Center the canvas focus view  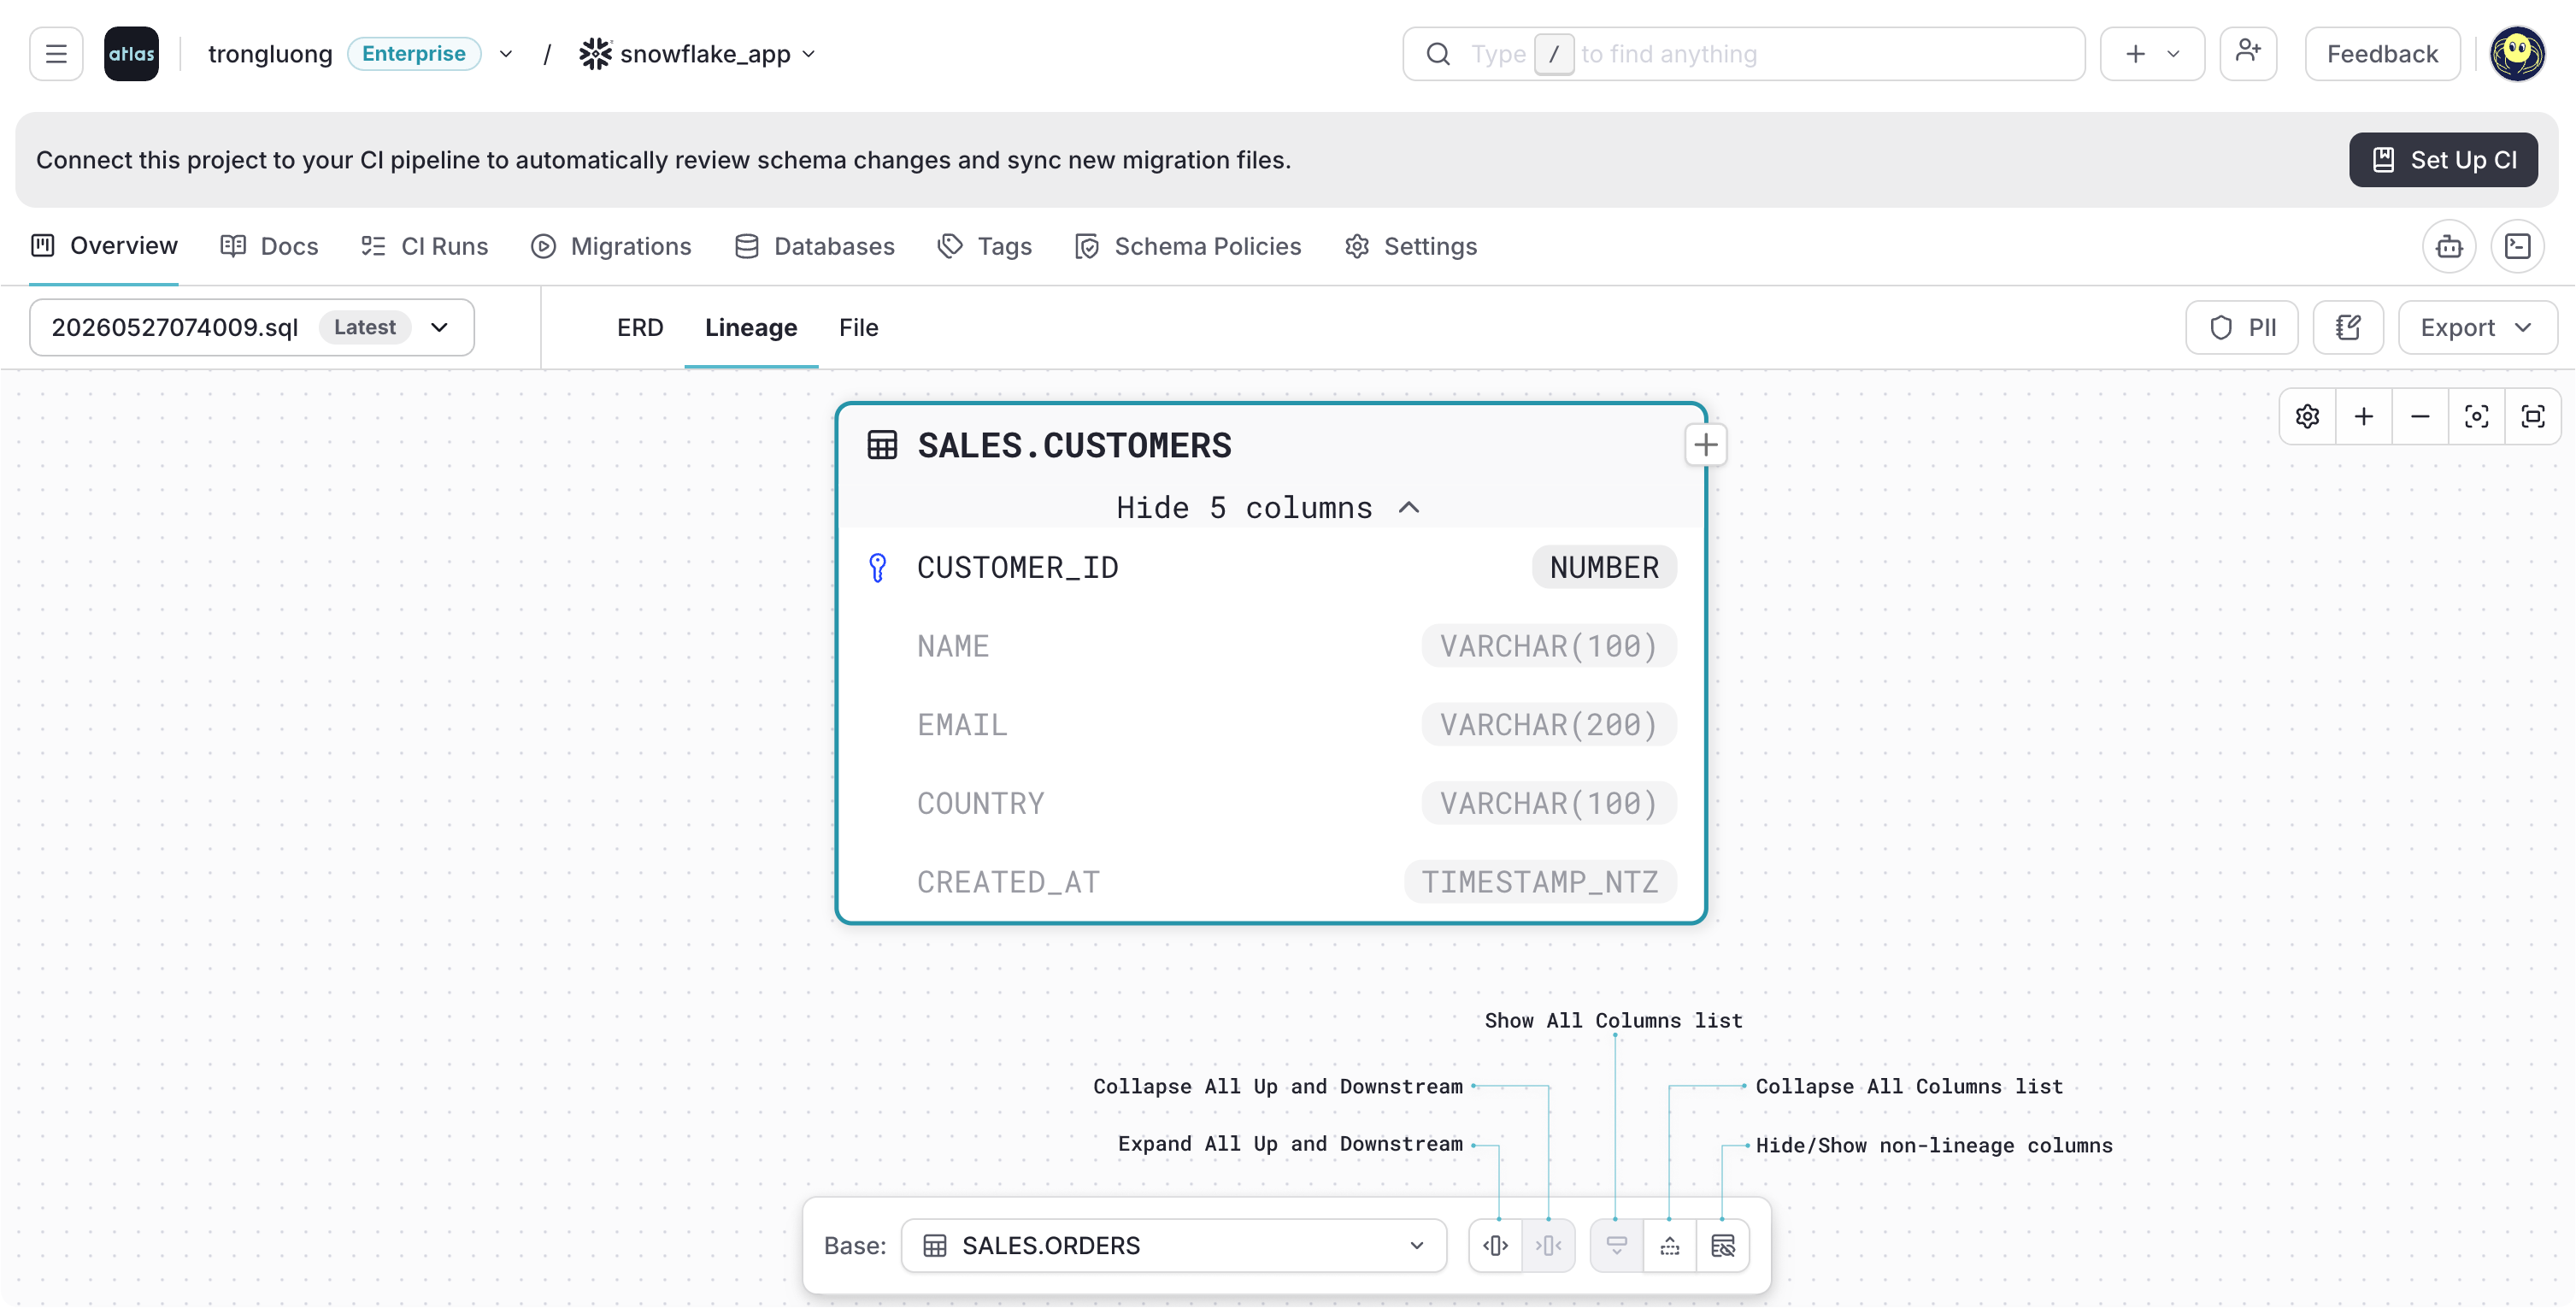pyautogui.click(x=2476, y=416)
